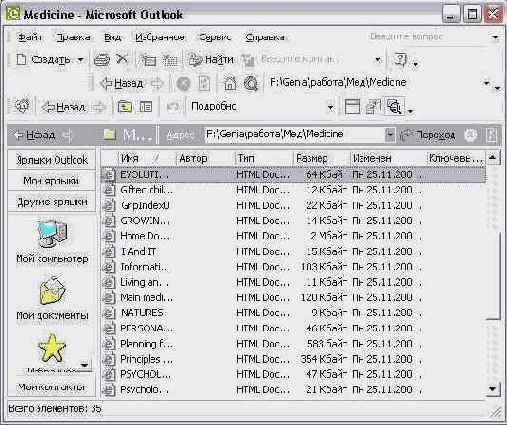The image size is (507, 425).
Task: Open the Избранное menu
Action: [160, 37]
